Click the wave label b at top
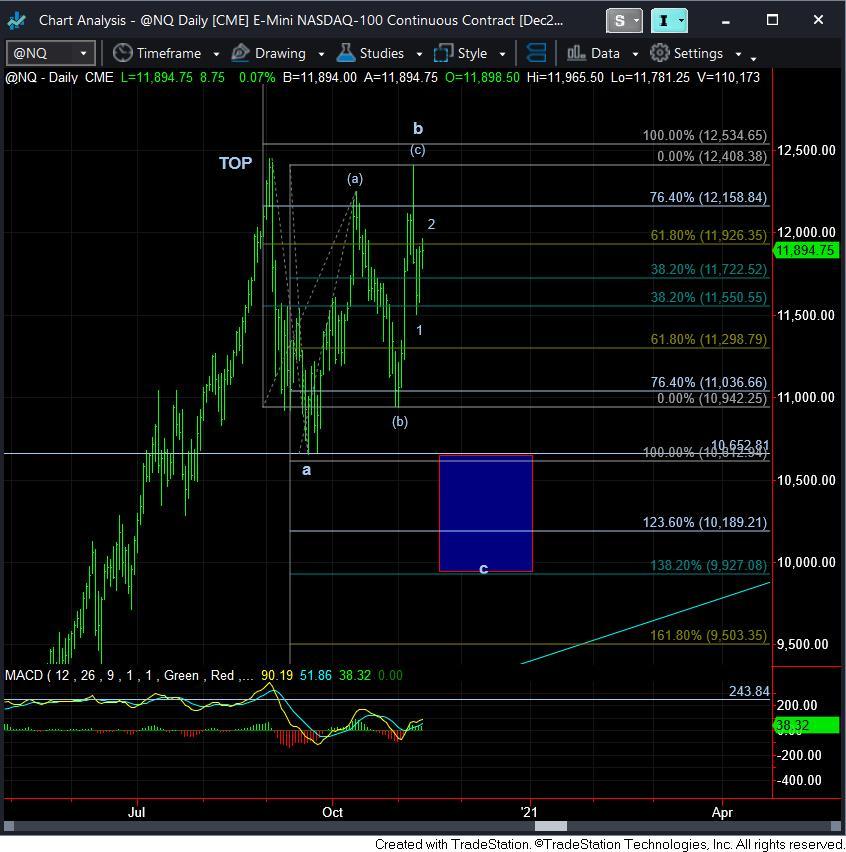Viewport: 846px width, 852px height. point(417,128)
